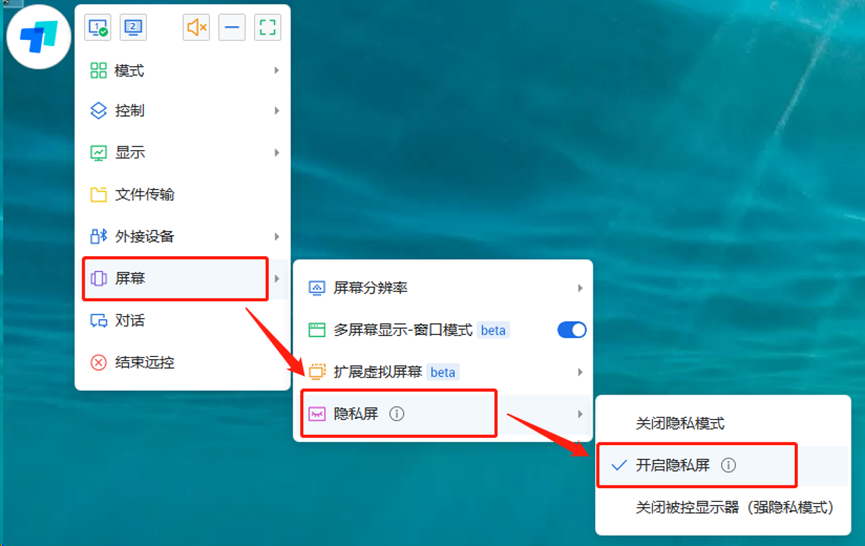Click the red 结束远控 X icon

click(98, 362)
